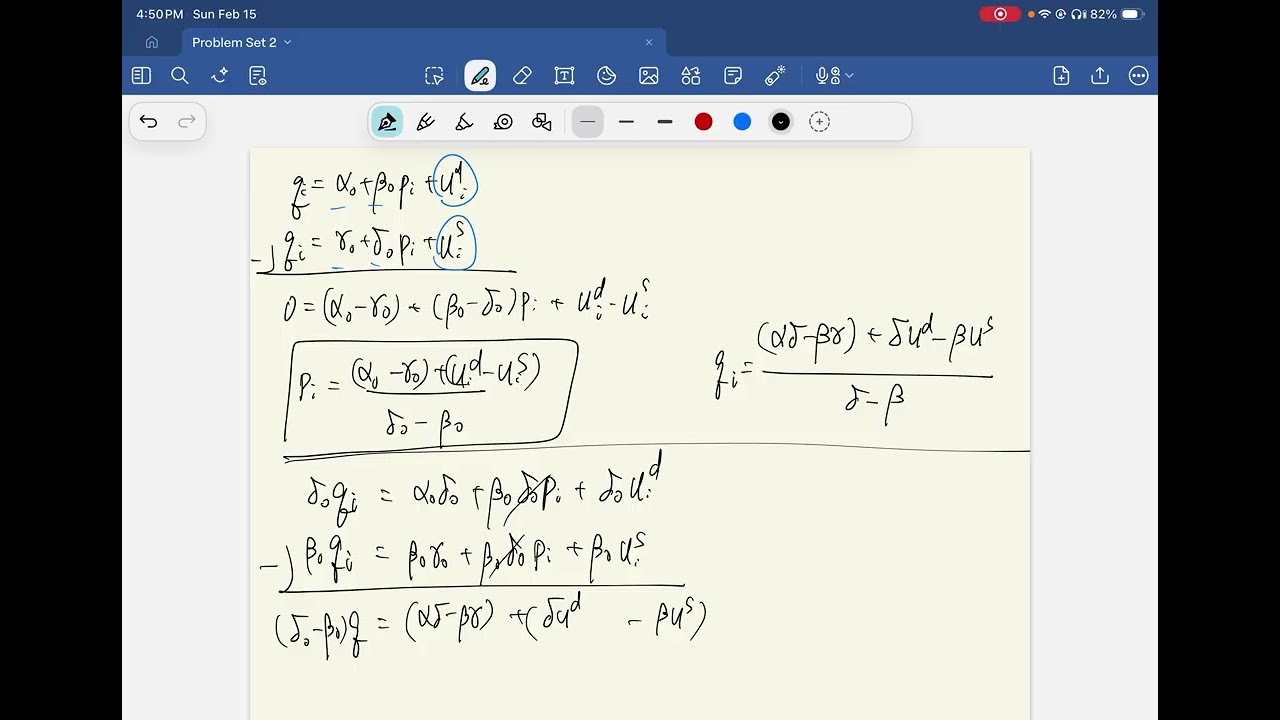Select the Eraser tool
1280x720 pixels.
(522, 76)
